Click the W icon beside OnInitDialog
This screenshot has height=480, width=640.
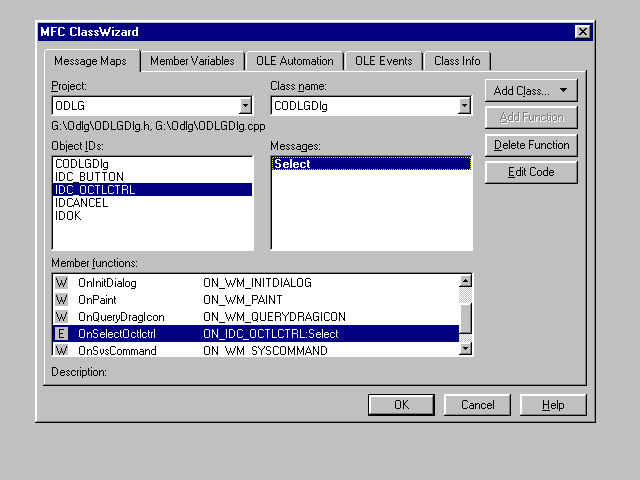pyautogui.click(x=61, y=283)
